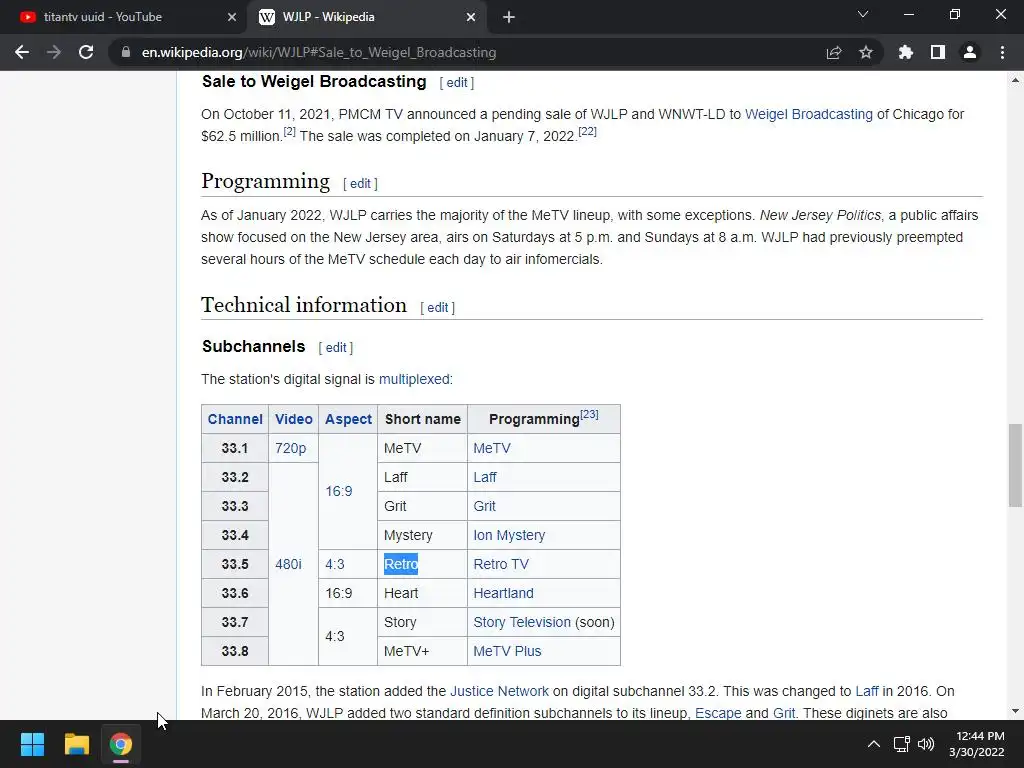Open the MeTV Plus link
The height and width of the screenshot is (768, 1024).
coord(507,651)
